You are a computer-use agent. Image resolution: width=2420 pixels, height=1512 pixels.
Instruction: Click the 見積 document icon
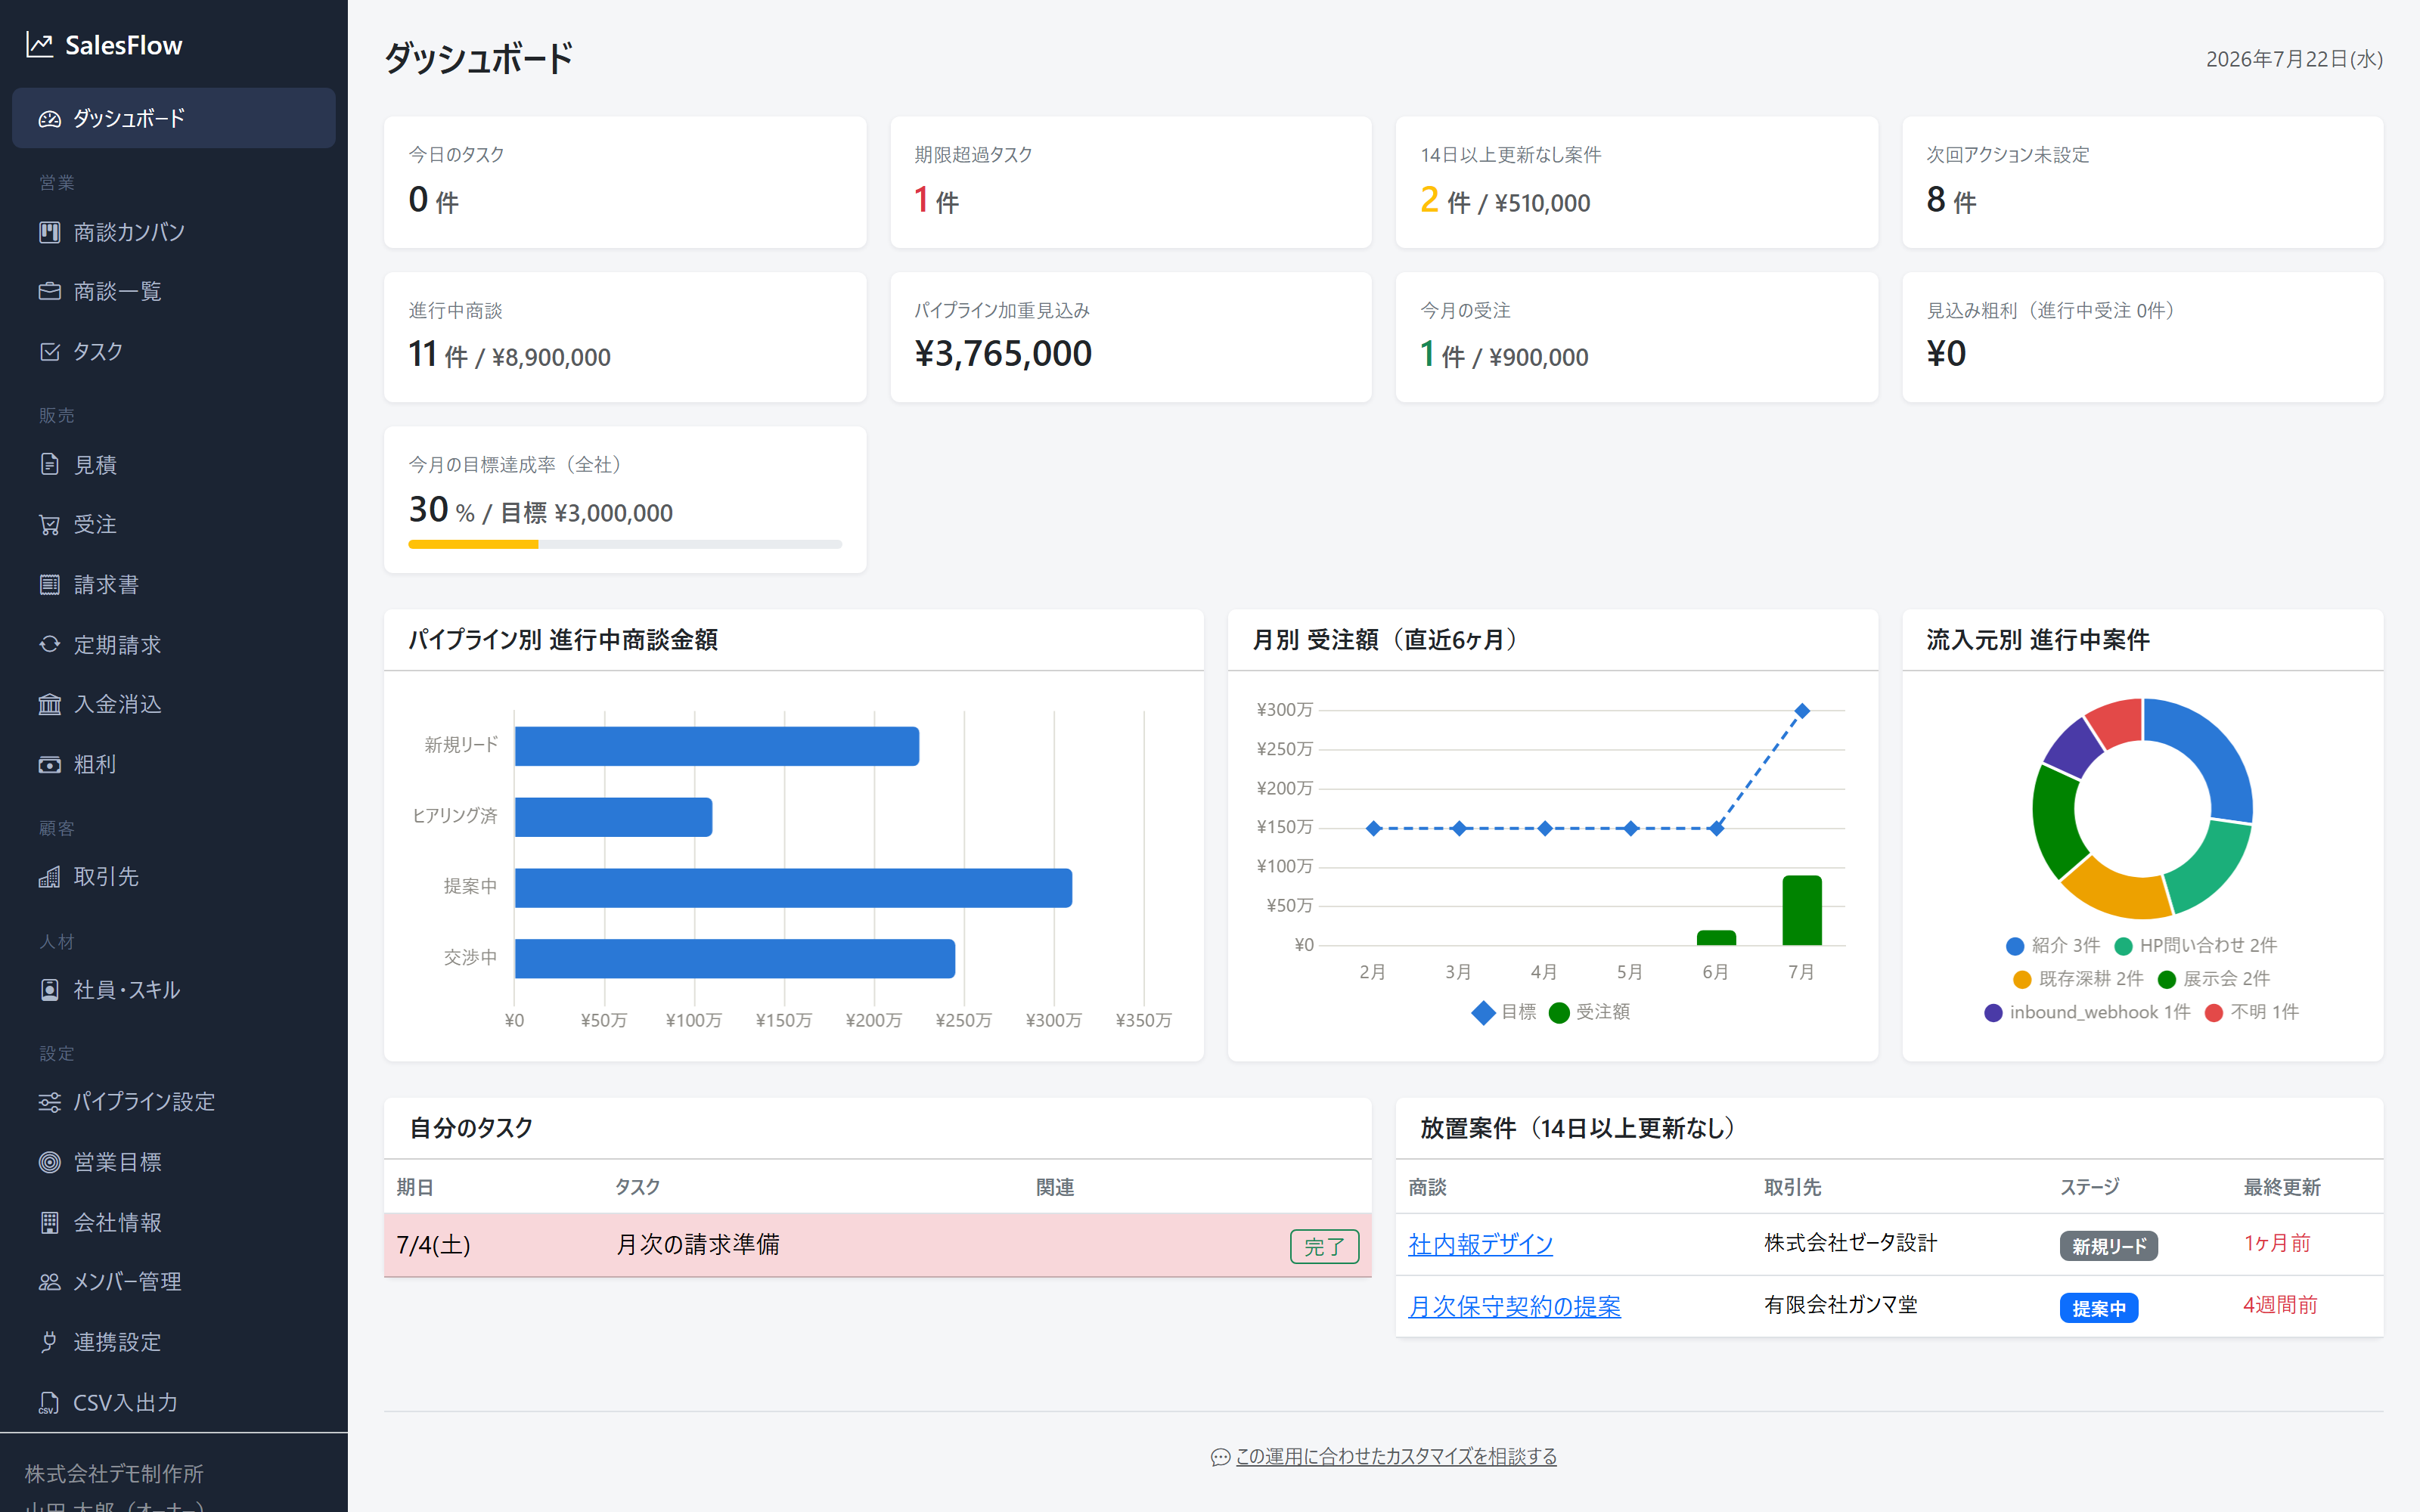tap(50, 464)
